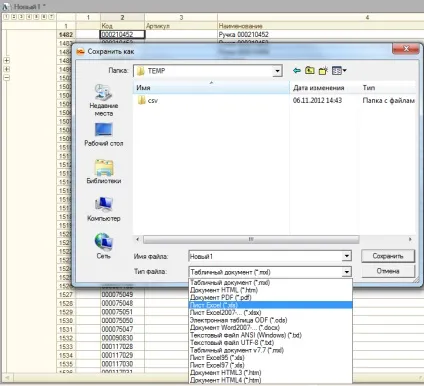Image resolution: width=424 pixels, height=386 pixels.
Task: Collapse the minus group button in outline
Action: click(7, 78)
